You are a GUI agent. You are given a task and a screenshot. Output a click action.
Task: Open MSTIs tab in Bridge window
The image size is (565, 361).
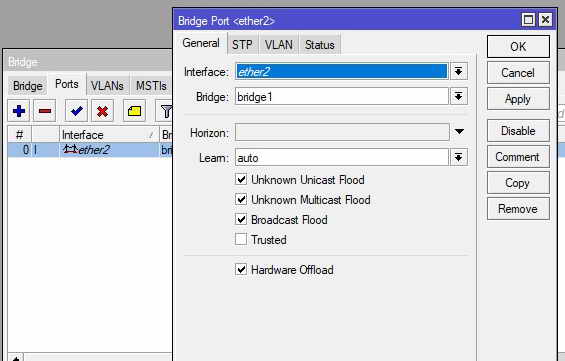point(151,86)
